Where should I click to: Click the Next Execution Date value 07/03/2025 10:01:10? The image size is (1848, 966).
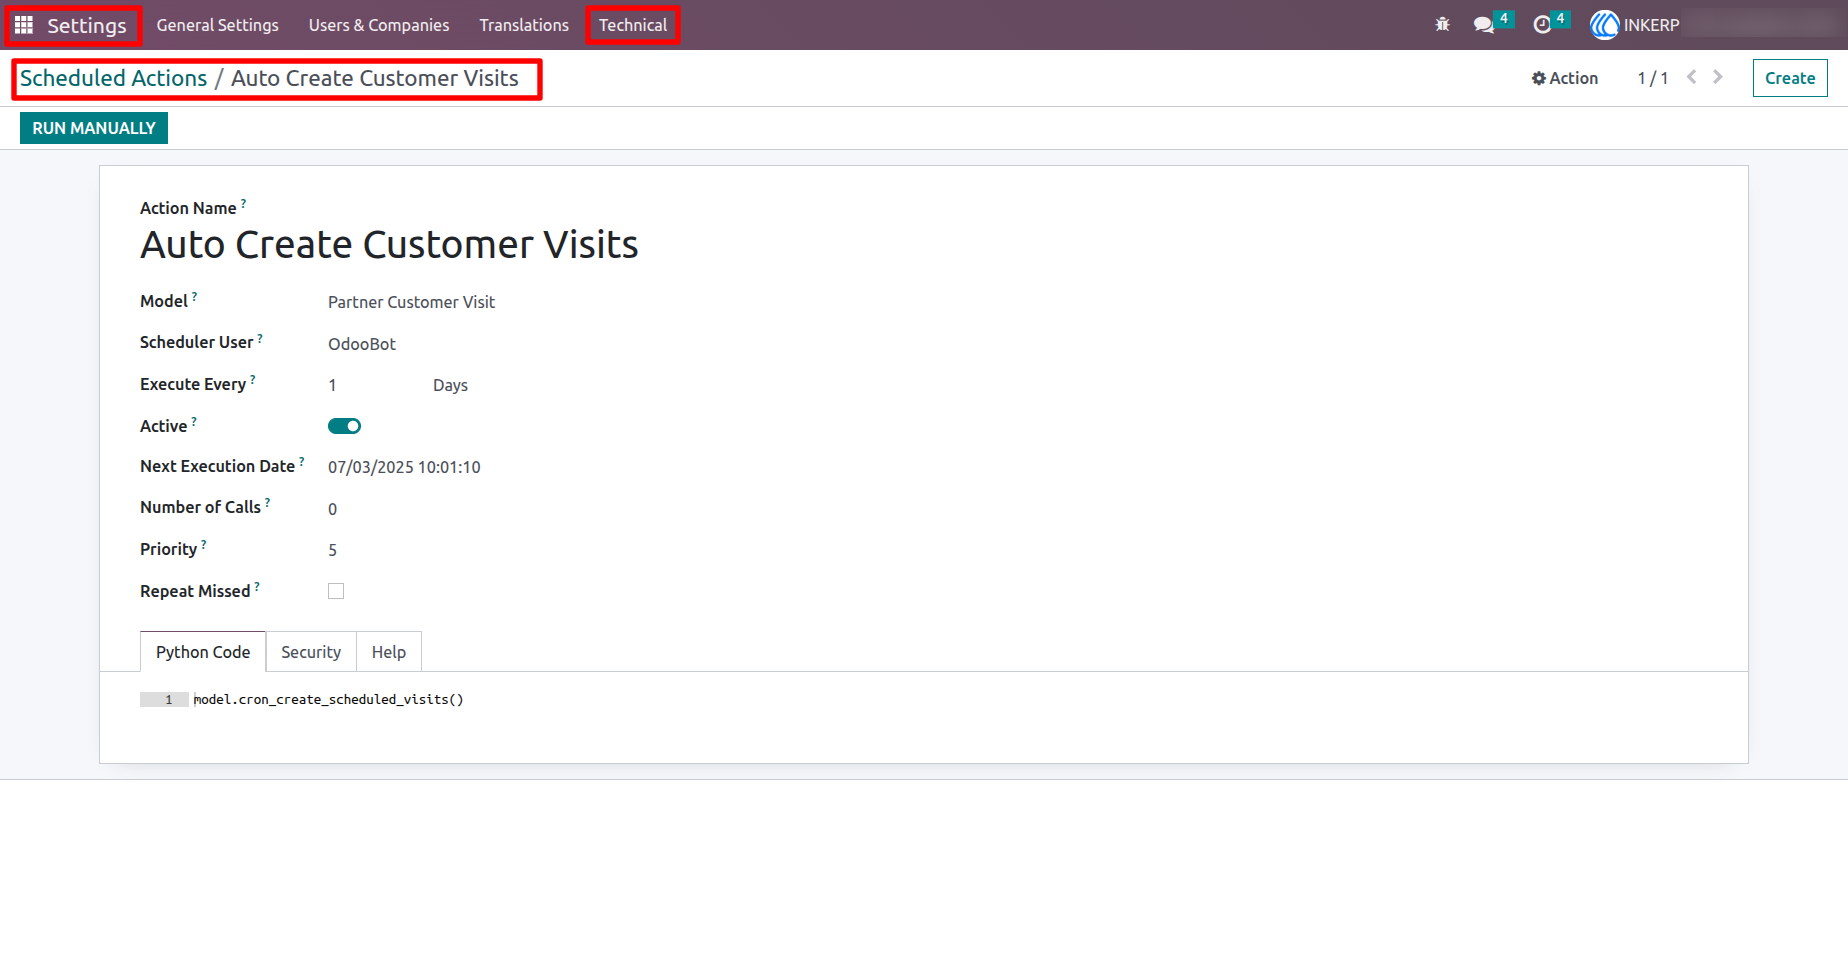tap(404, 467)
